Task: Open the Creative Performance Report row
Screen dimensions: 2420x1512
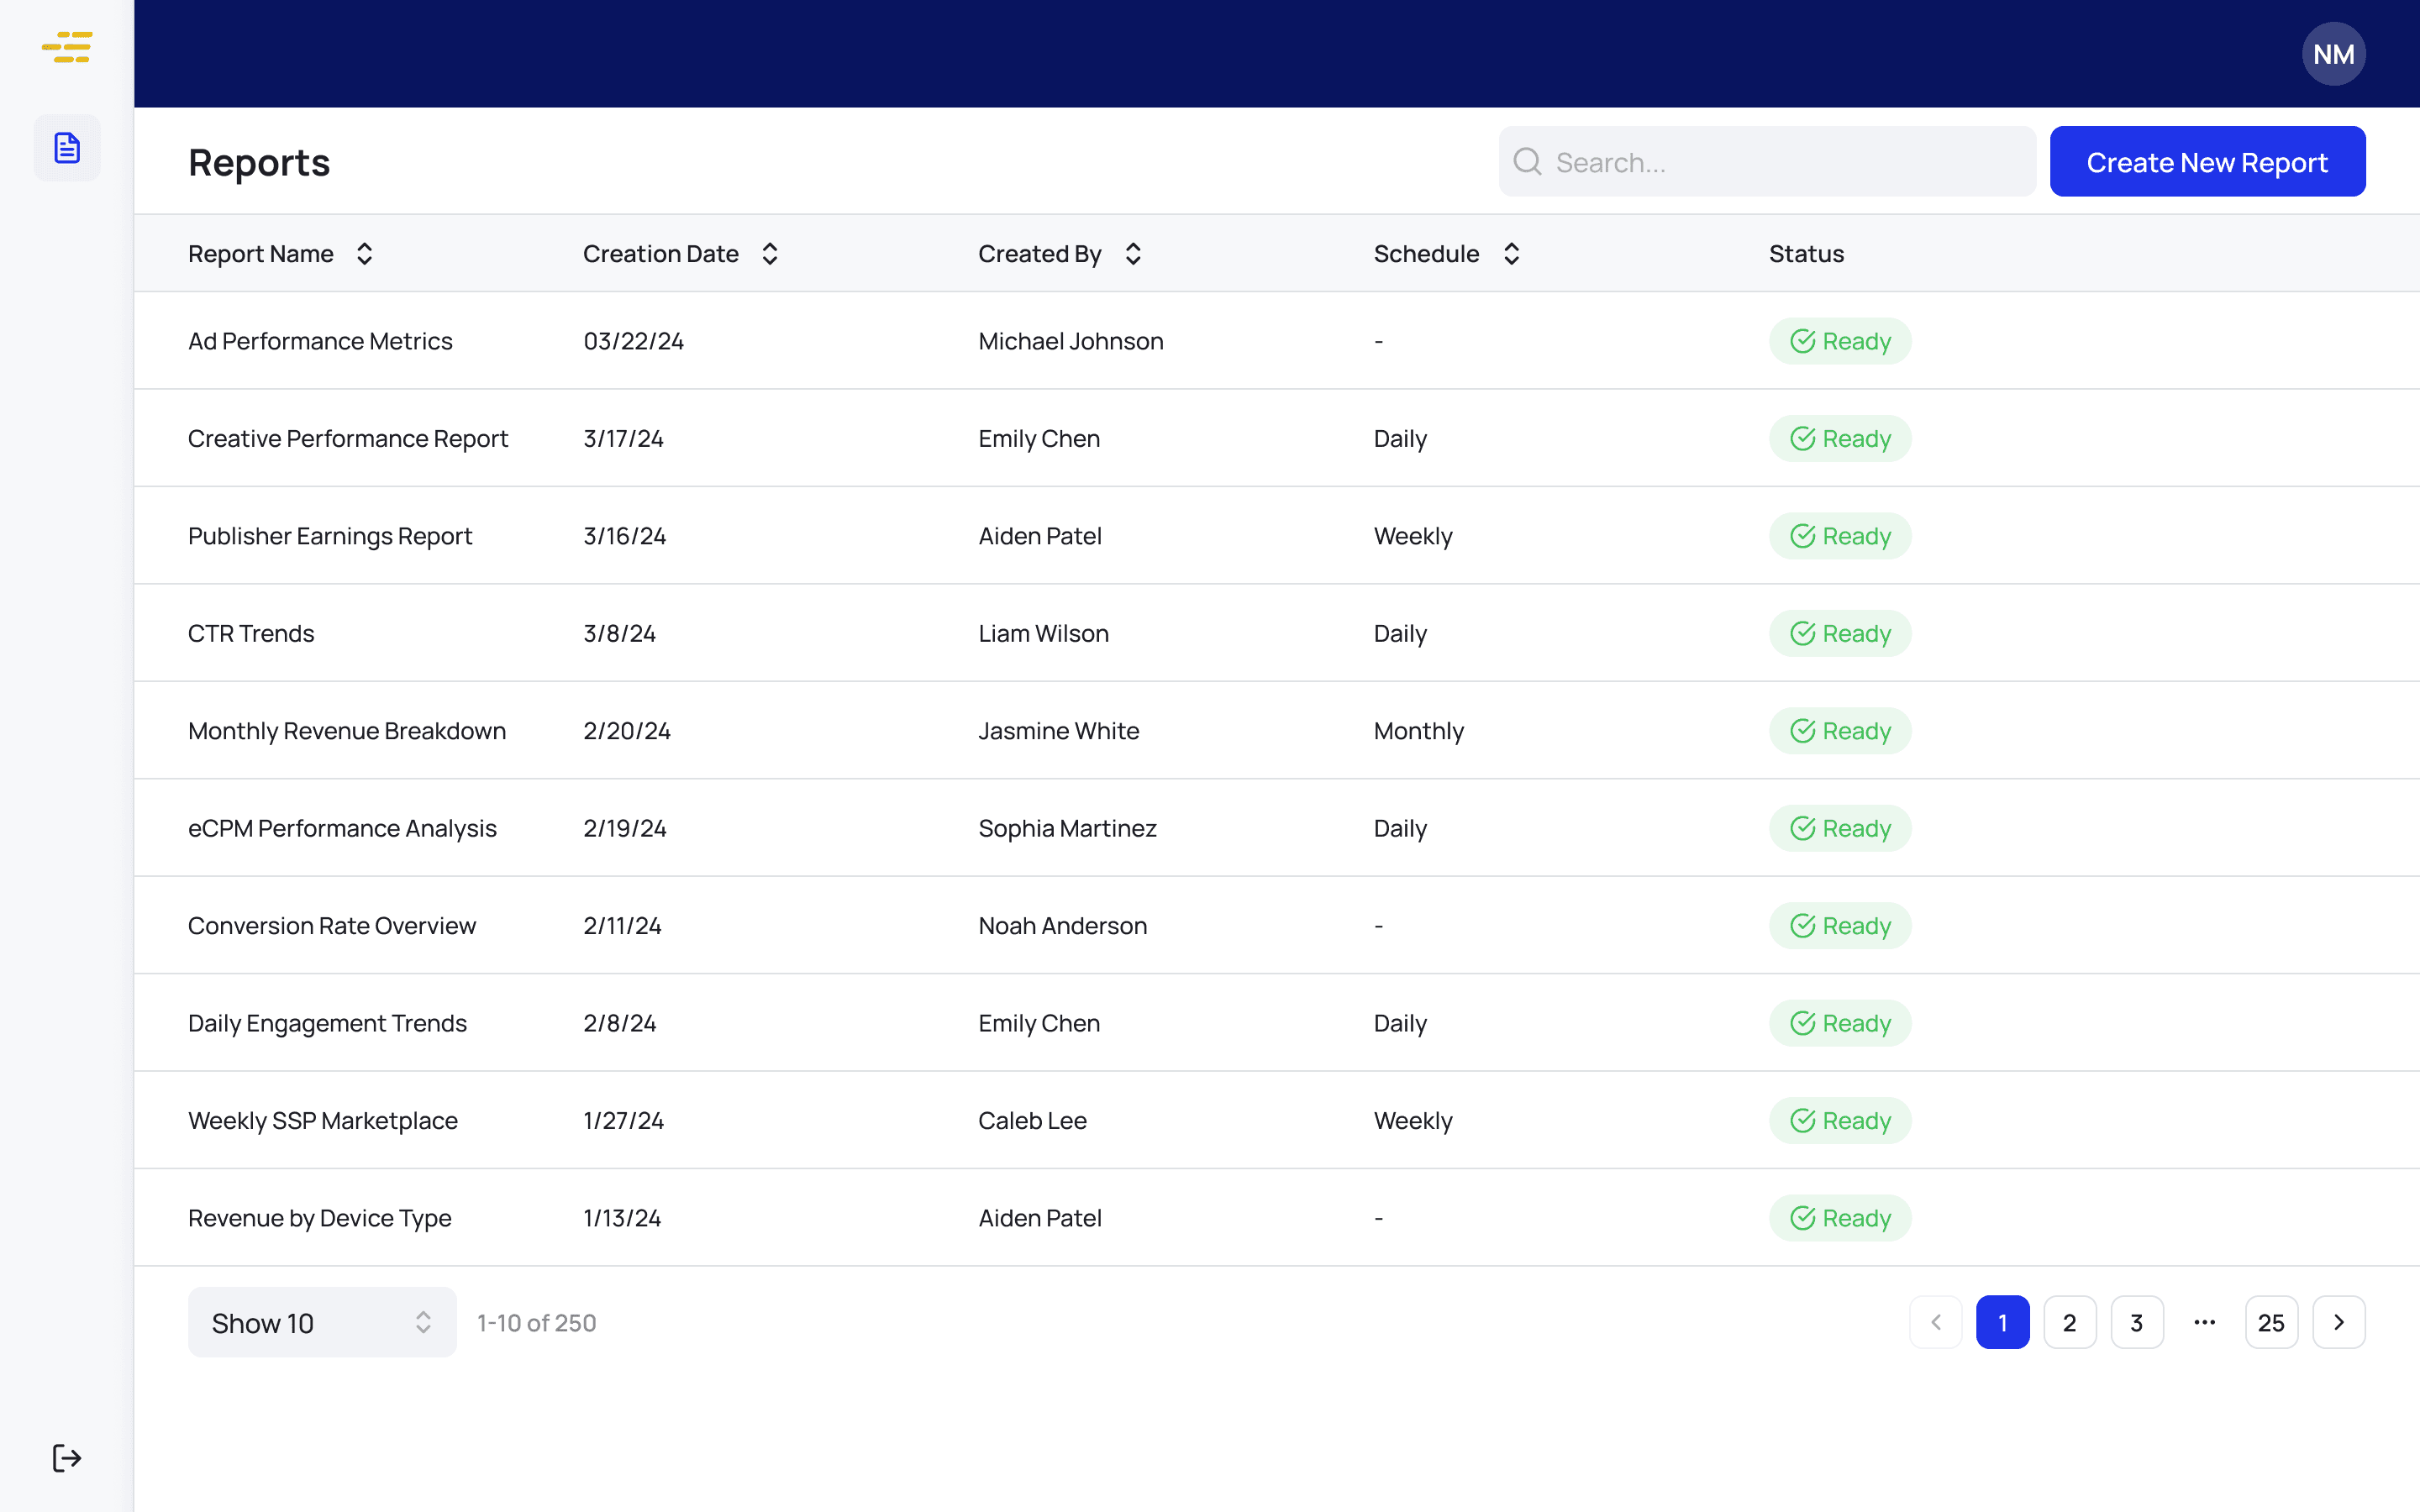Action: pyautogui.click(x=1277, y=438)
